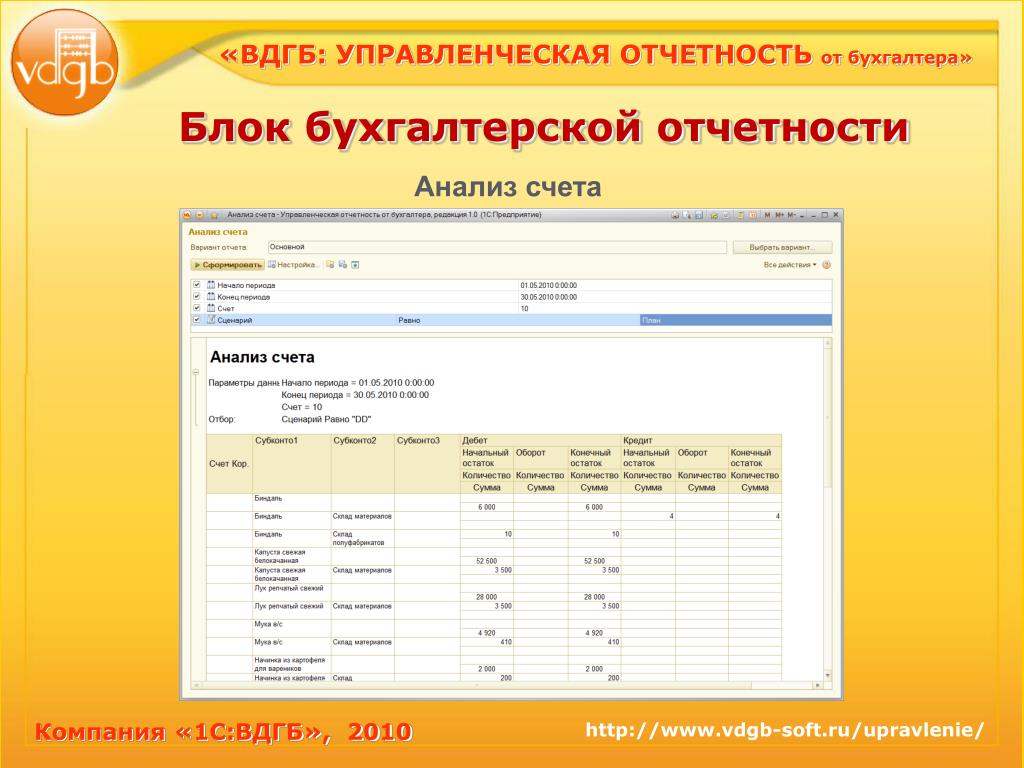Open the 1C main menu icon
Image resolution: width=1024 pixels, height=768 pixels.
tap(187, 215)
